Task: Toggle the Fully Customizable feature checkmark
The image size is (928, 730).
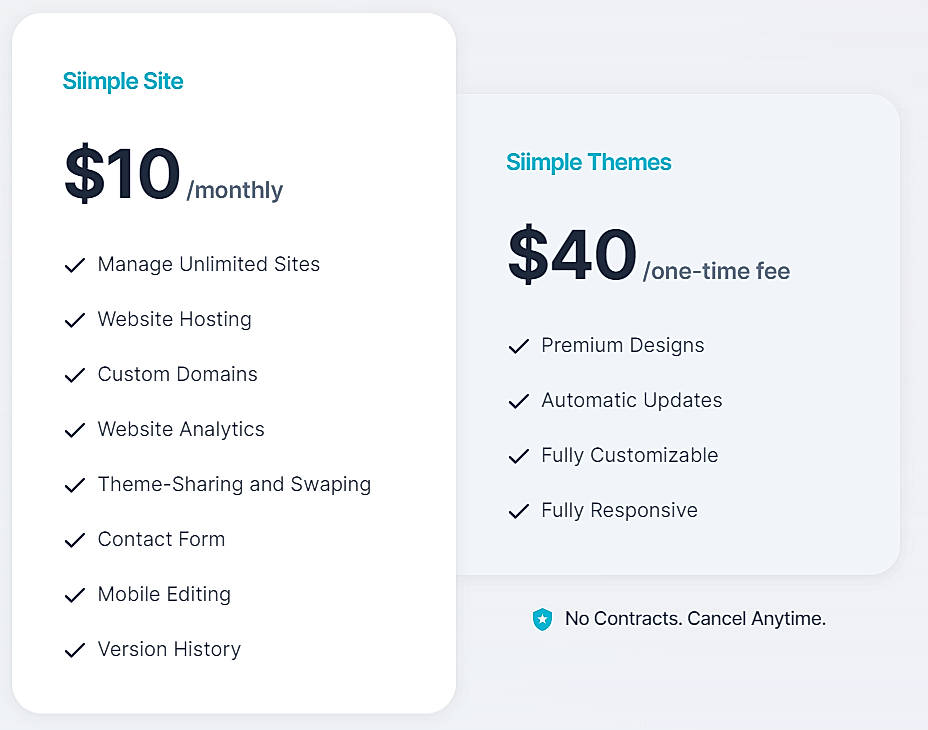Action: coord(519,456)
